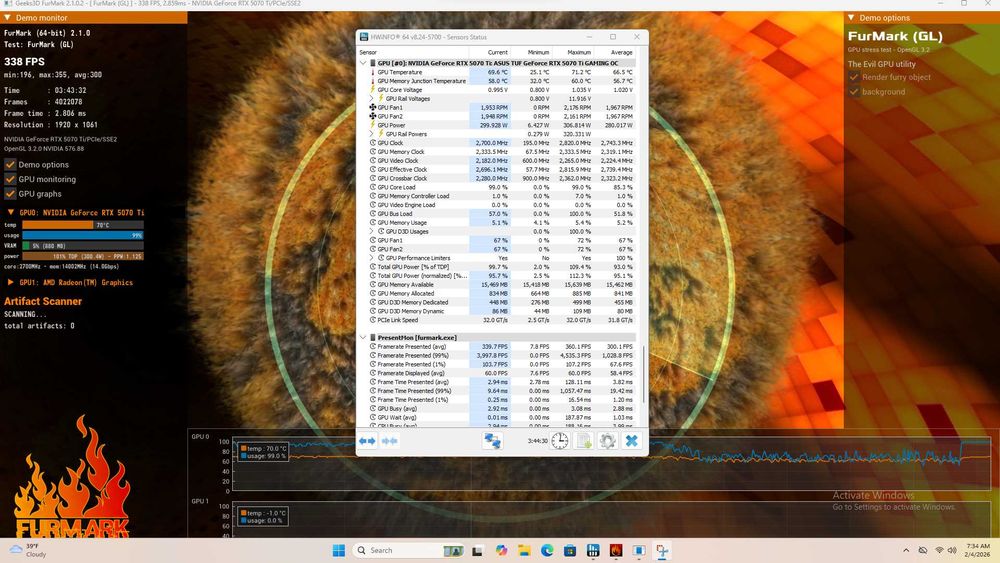Image resolution: width=1000 pixels, height=563 pixels.
Task: Click GPU Core Voltage lightning icon
Action: pyautogui.click(x=372, y=90)
